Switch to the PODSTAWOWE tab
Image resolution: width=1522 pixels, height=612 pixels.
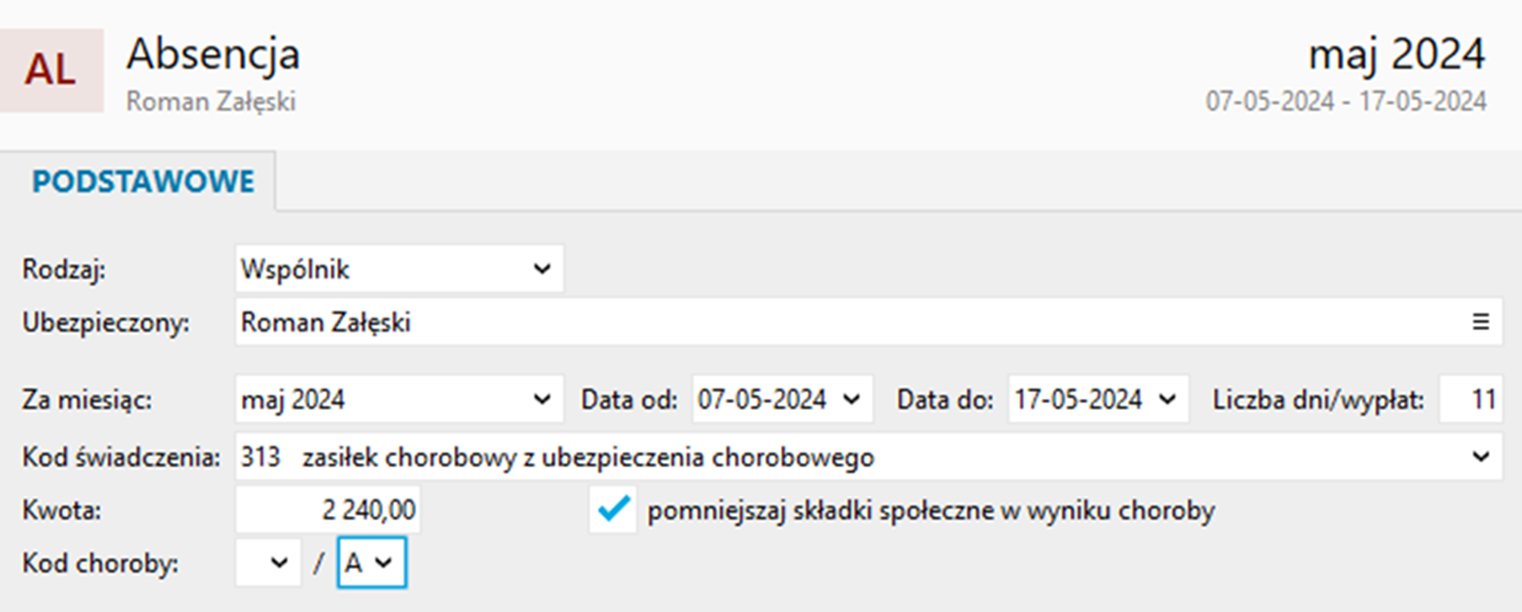coord(142,182)
